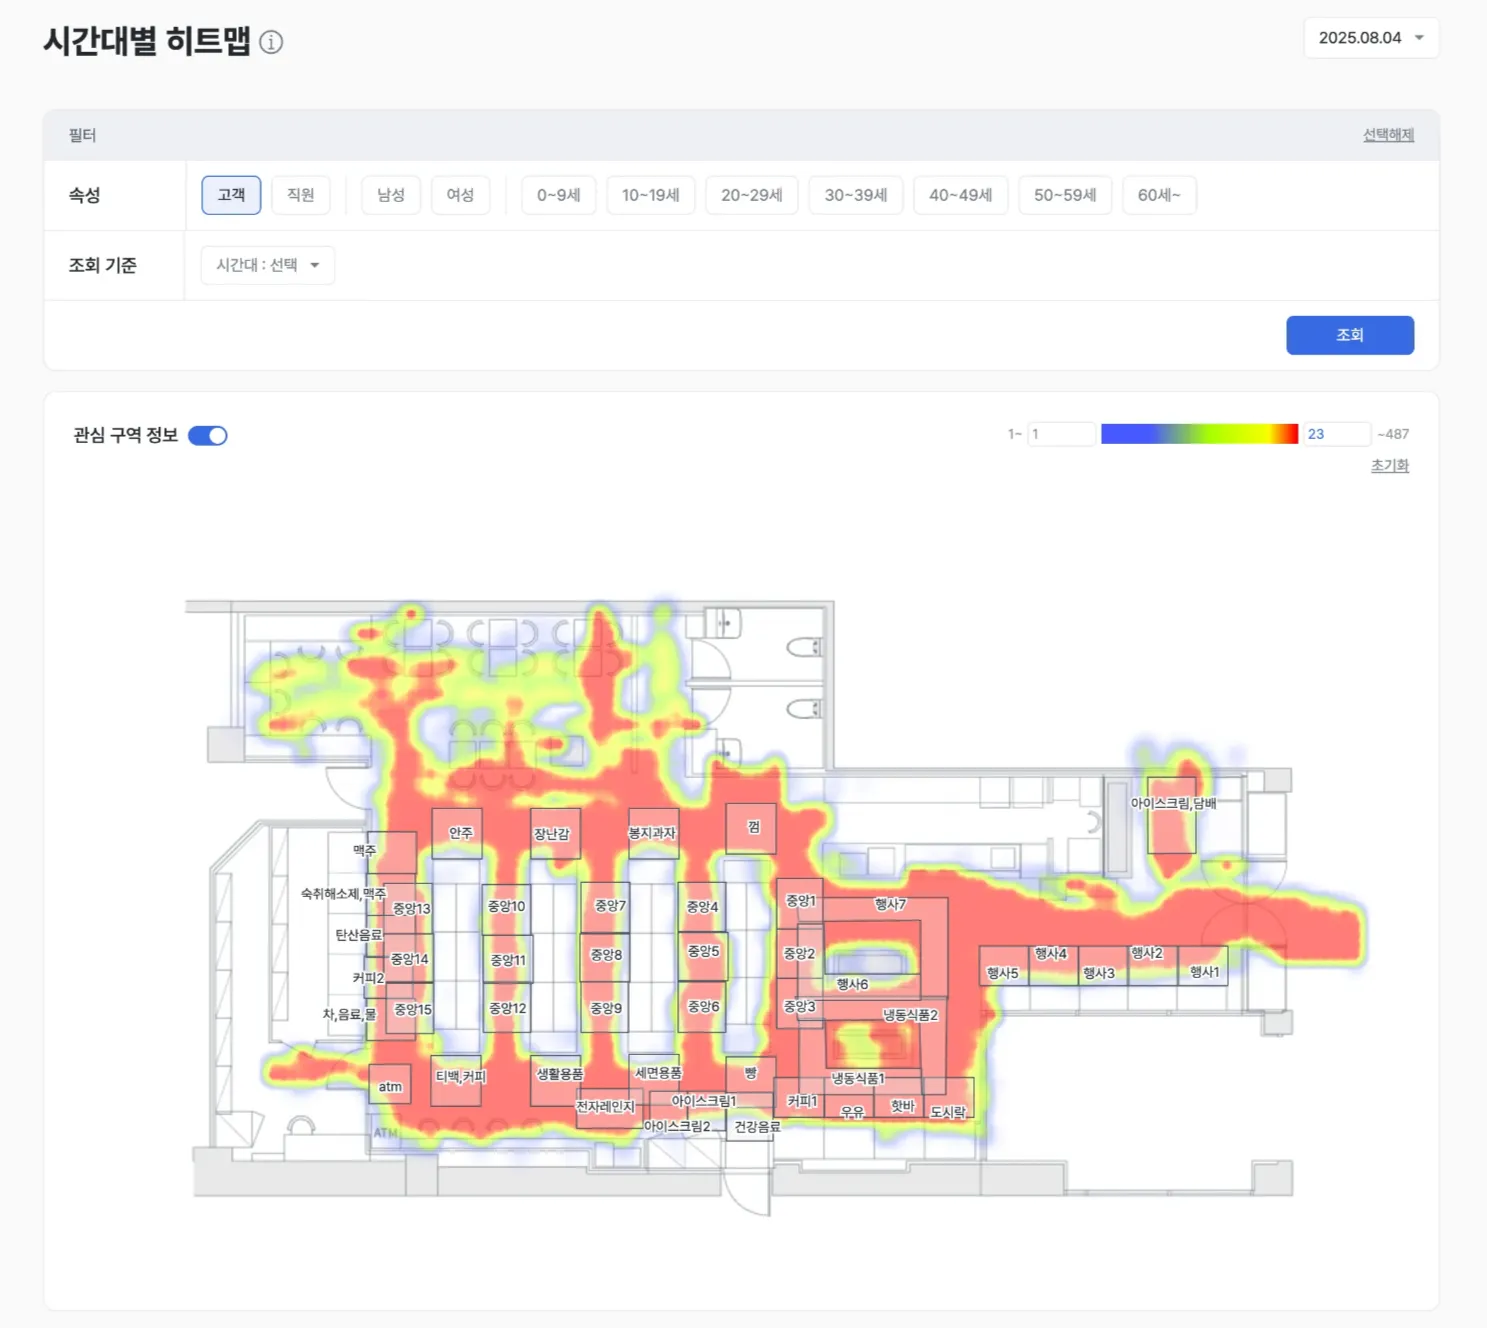Click the 중앙5 zone box
1487x1328 pixels.
[703, 955]
